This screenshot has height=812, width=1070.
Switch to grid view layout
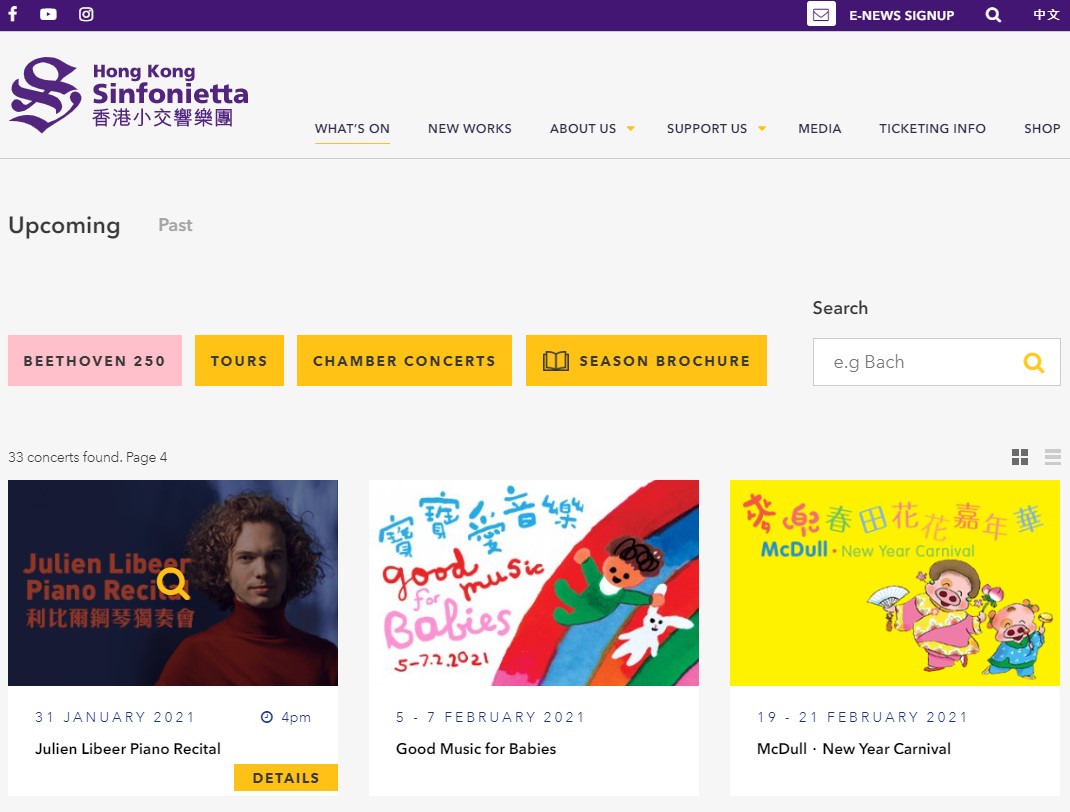point(1020,457)
